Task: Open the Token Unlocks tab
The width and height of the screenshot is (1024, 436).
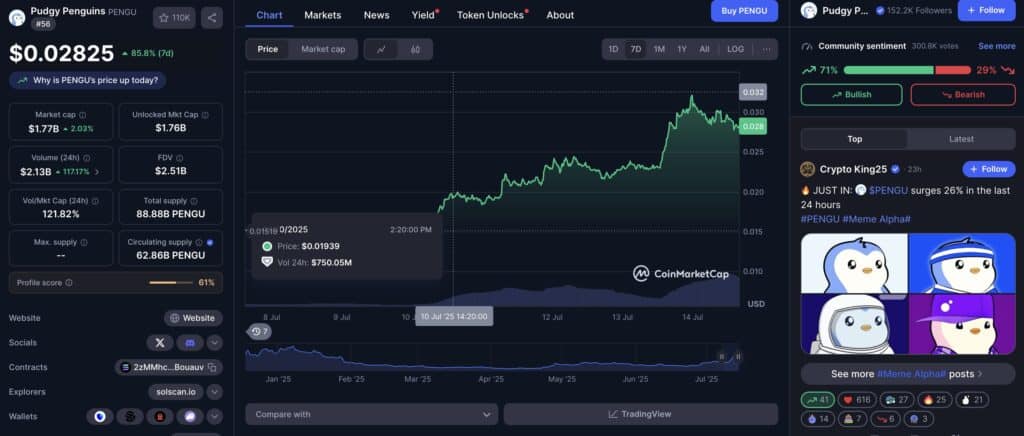Action: click(x=490, y=15)
